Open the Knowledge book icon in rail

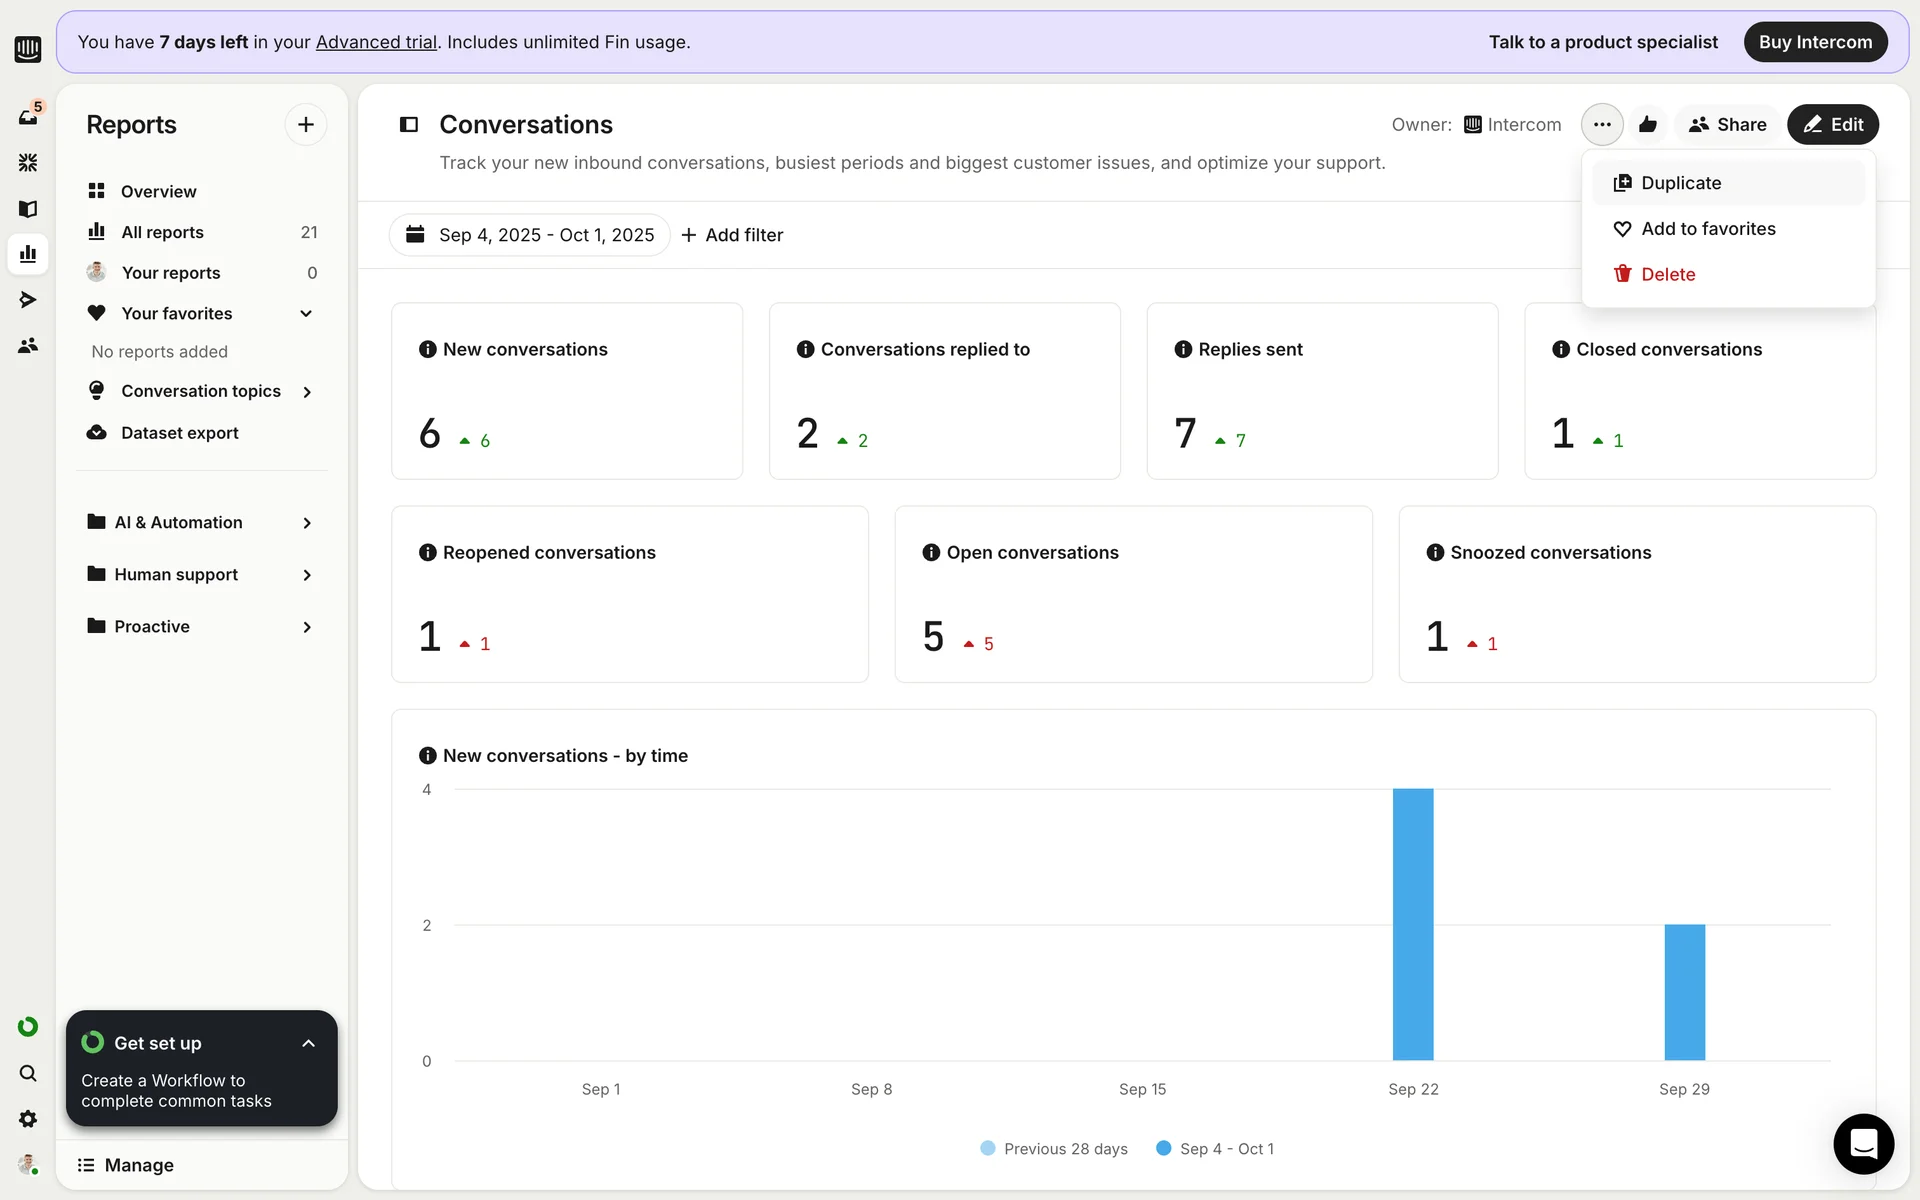(28, 208)
